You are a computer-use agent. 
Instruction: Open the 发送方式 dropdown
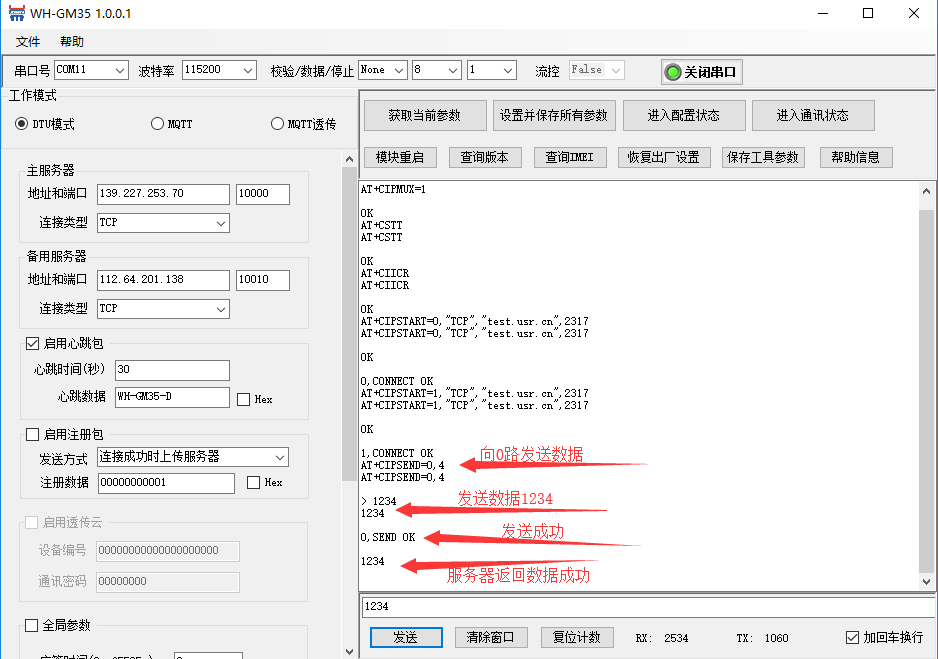[x=192, y=457]
